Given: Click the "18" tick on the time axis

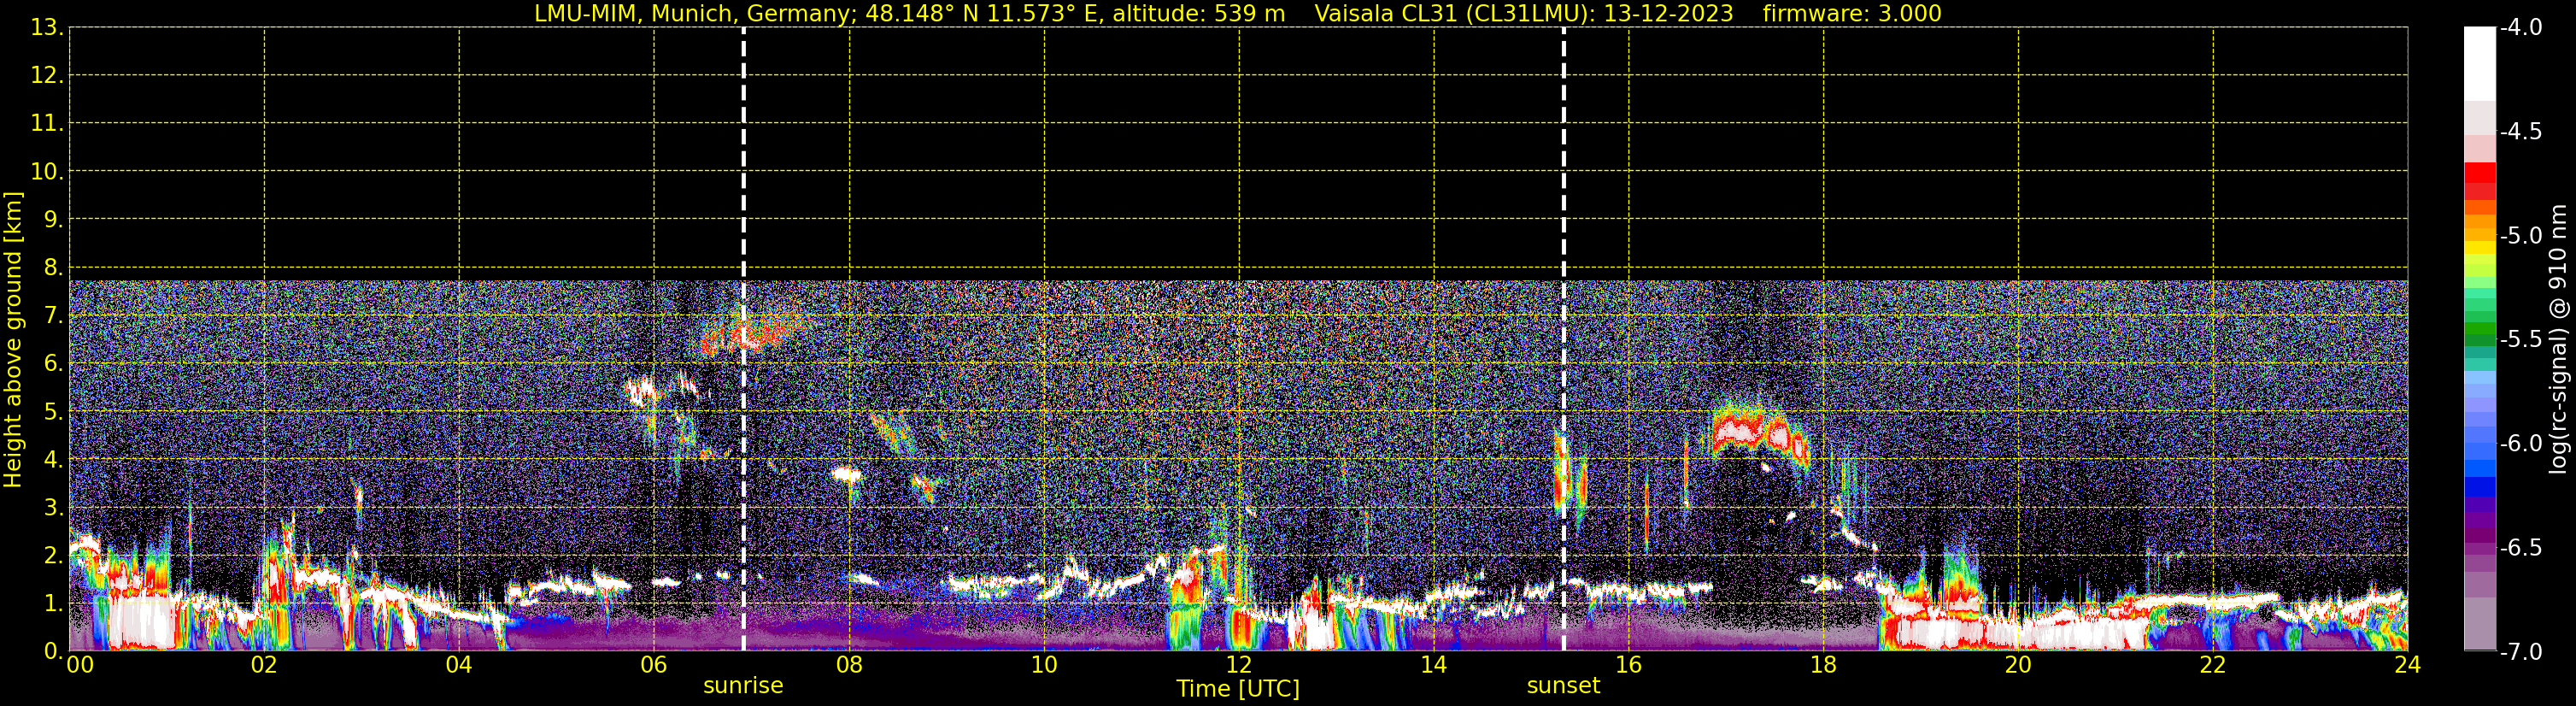Looking at the screenshot, I should coord(1824,665).
